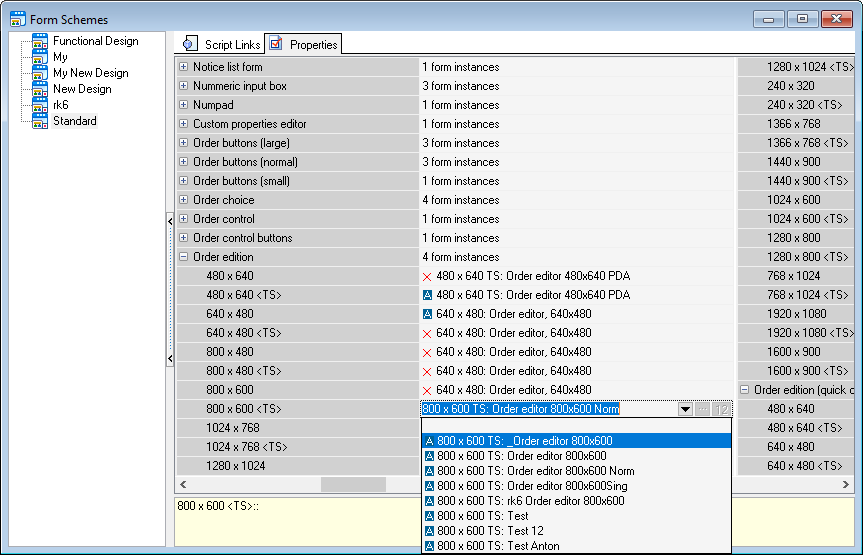
Task: Select the 1024 x 768 <TS> row
Action: tap(297, 447)
